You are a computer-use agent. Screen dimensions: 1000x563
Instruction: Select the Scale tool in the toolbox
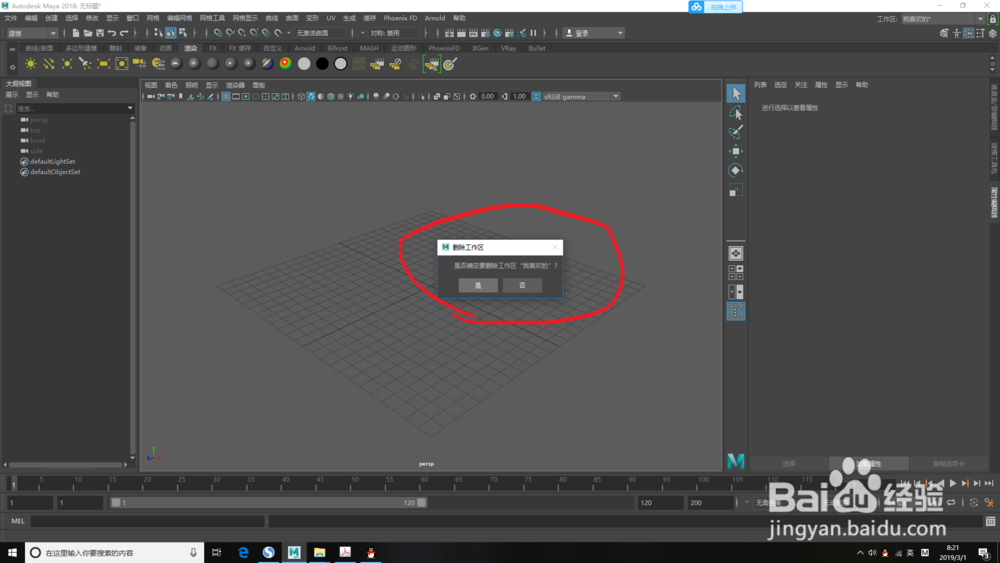pos(735,190)
